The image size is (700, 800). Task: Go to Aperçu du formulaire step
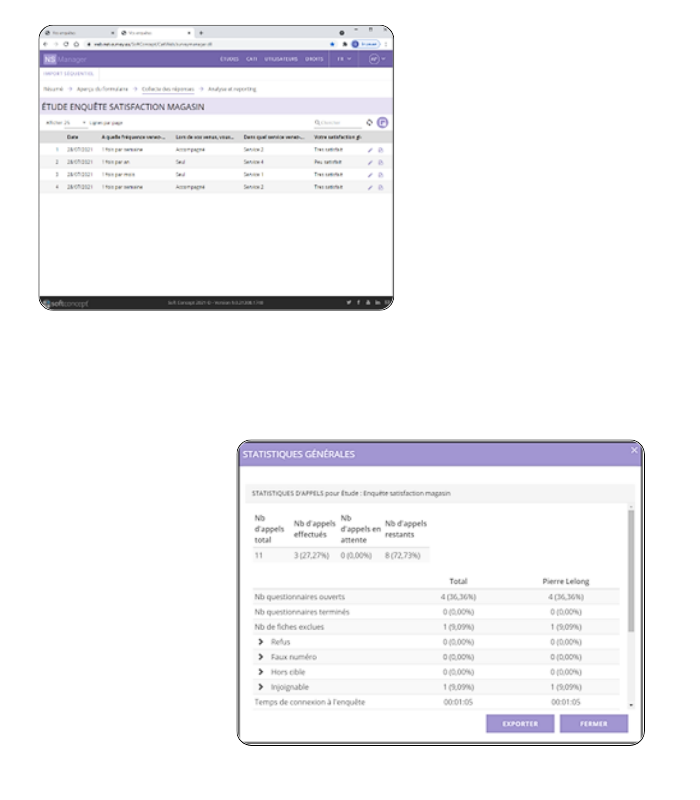coord(102,89)
